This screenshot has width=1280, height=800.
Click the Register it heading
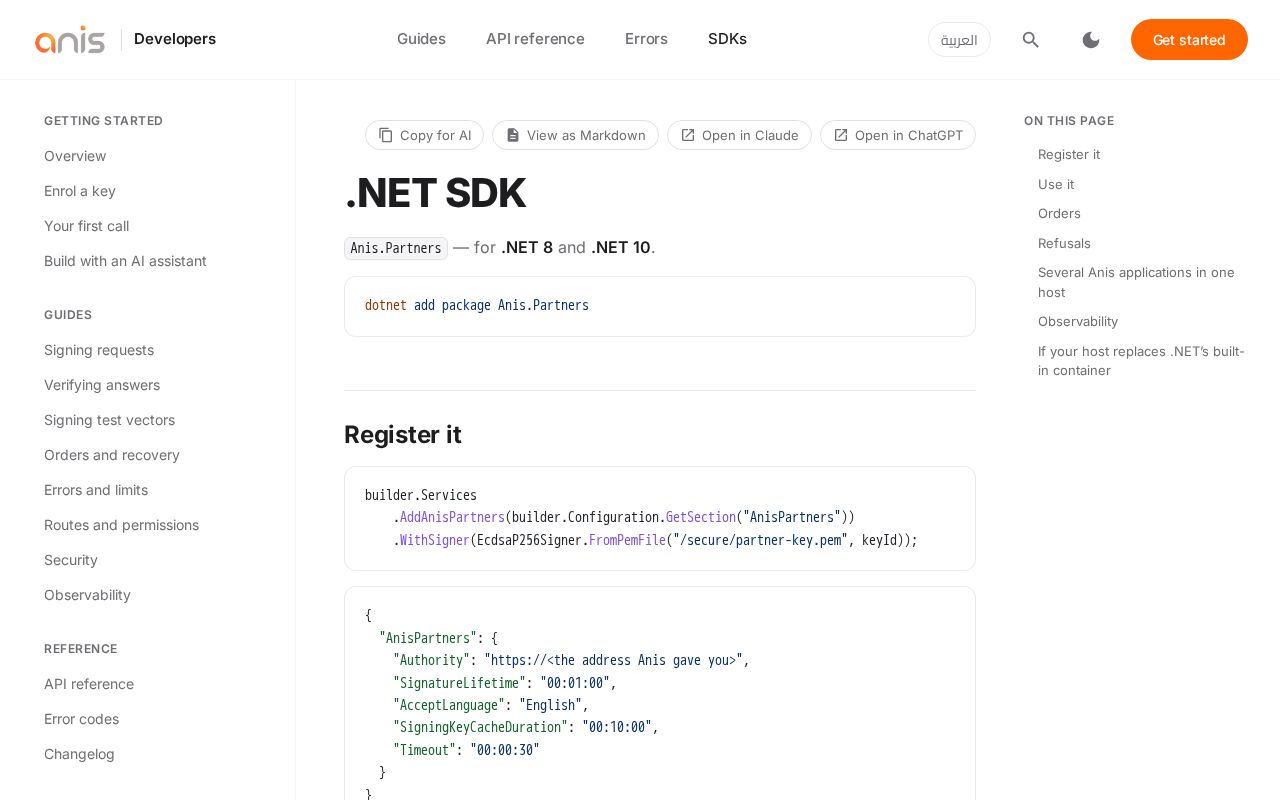click(403, 434)
